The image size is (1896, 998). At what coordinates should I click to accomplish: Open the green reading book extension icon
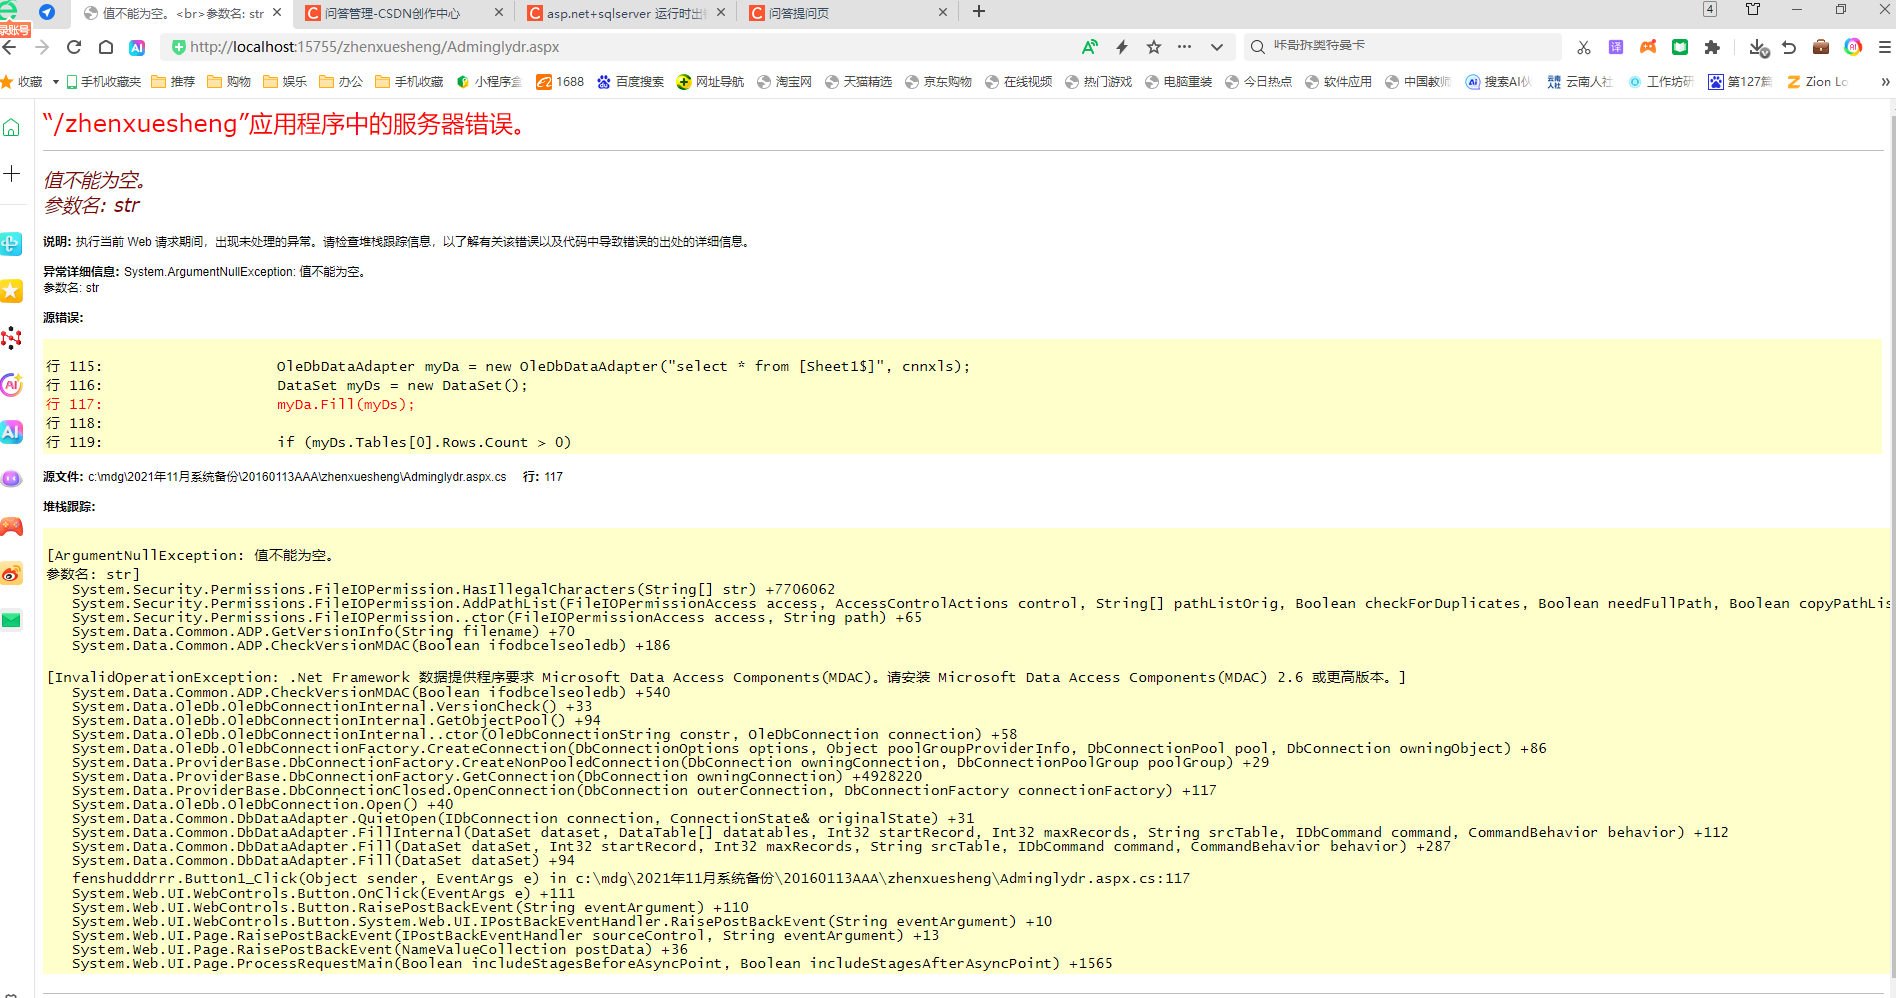[1680, 47]
